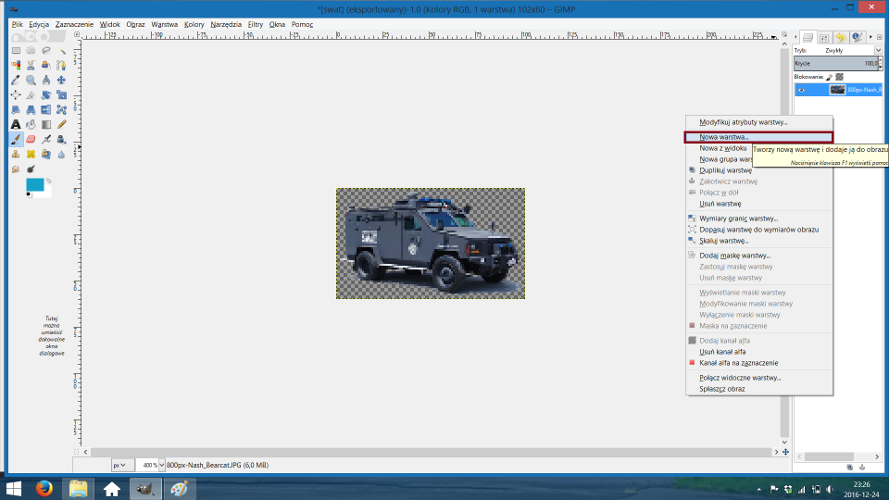Select the Free Select lasso tool
This screenshot has height=500, width=889.
click(x=46, y=50)
